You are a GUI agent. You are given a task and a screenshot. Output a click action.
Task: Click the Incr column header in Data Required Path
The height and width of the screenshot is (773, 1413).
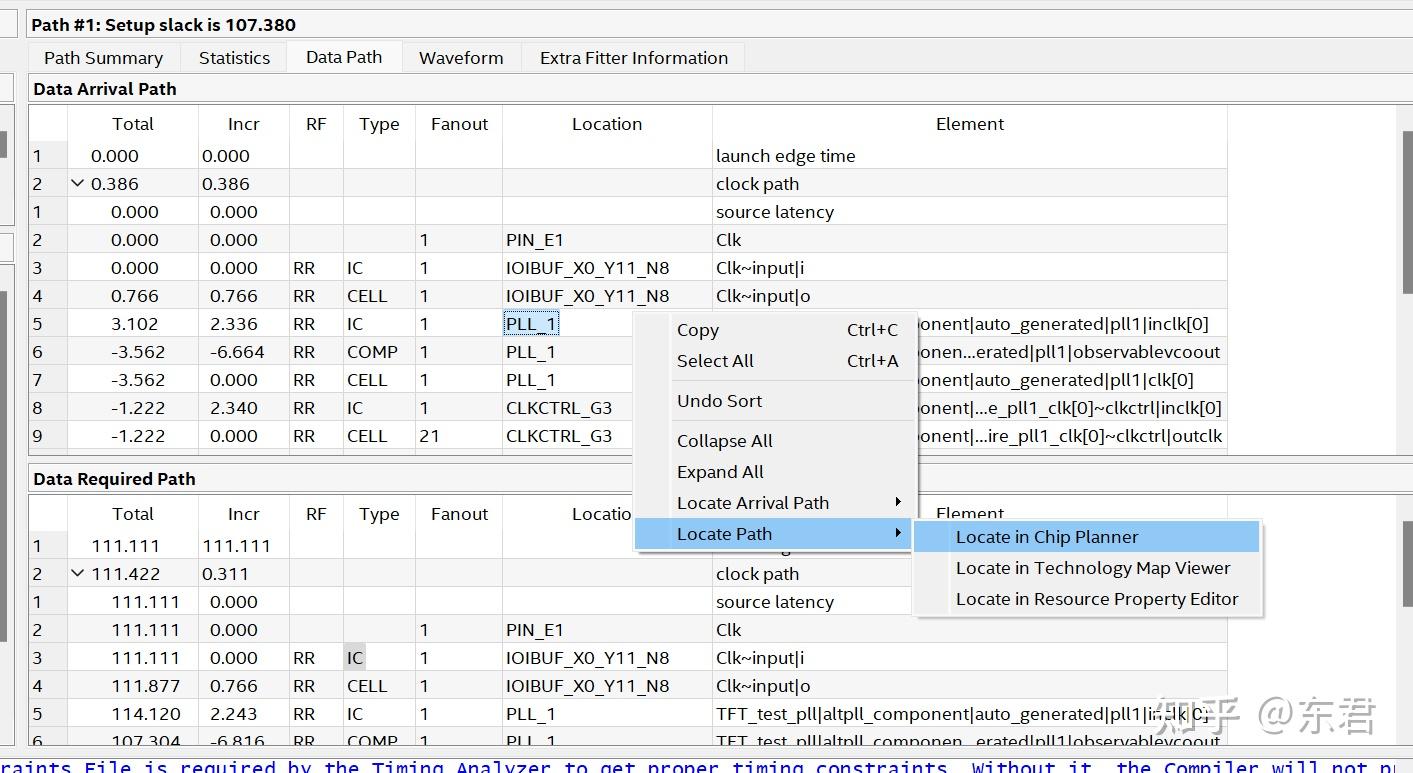[x=243, y=514]
